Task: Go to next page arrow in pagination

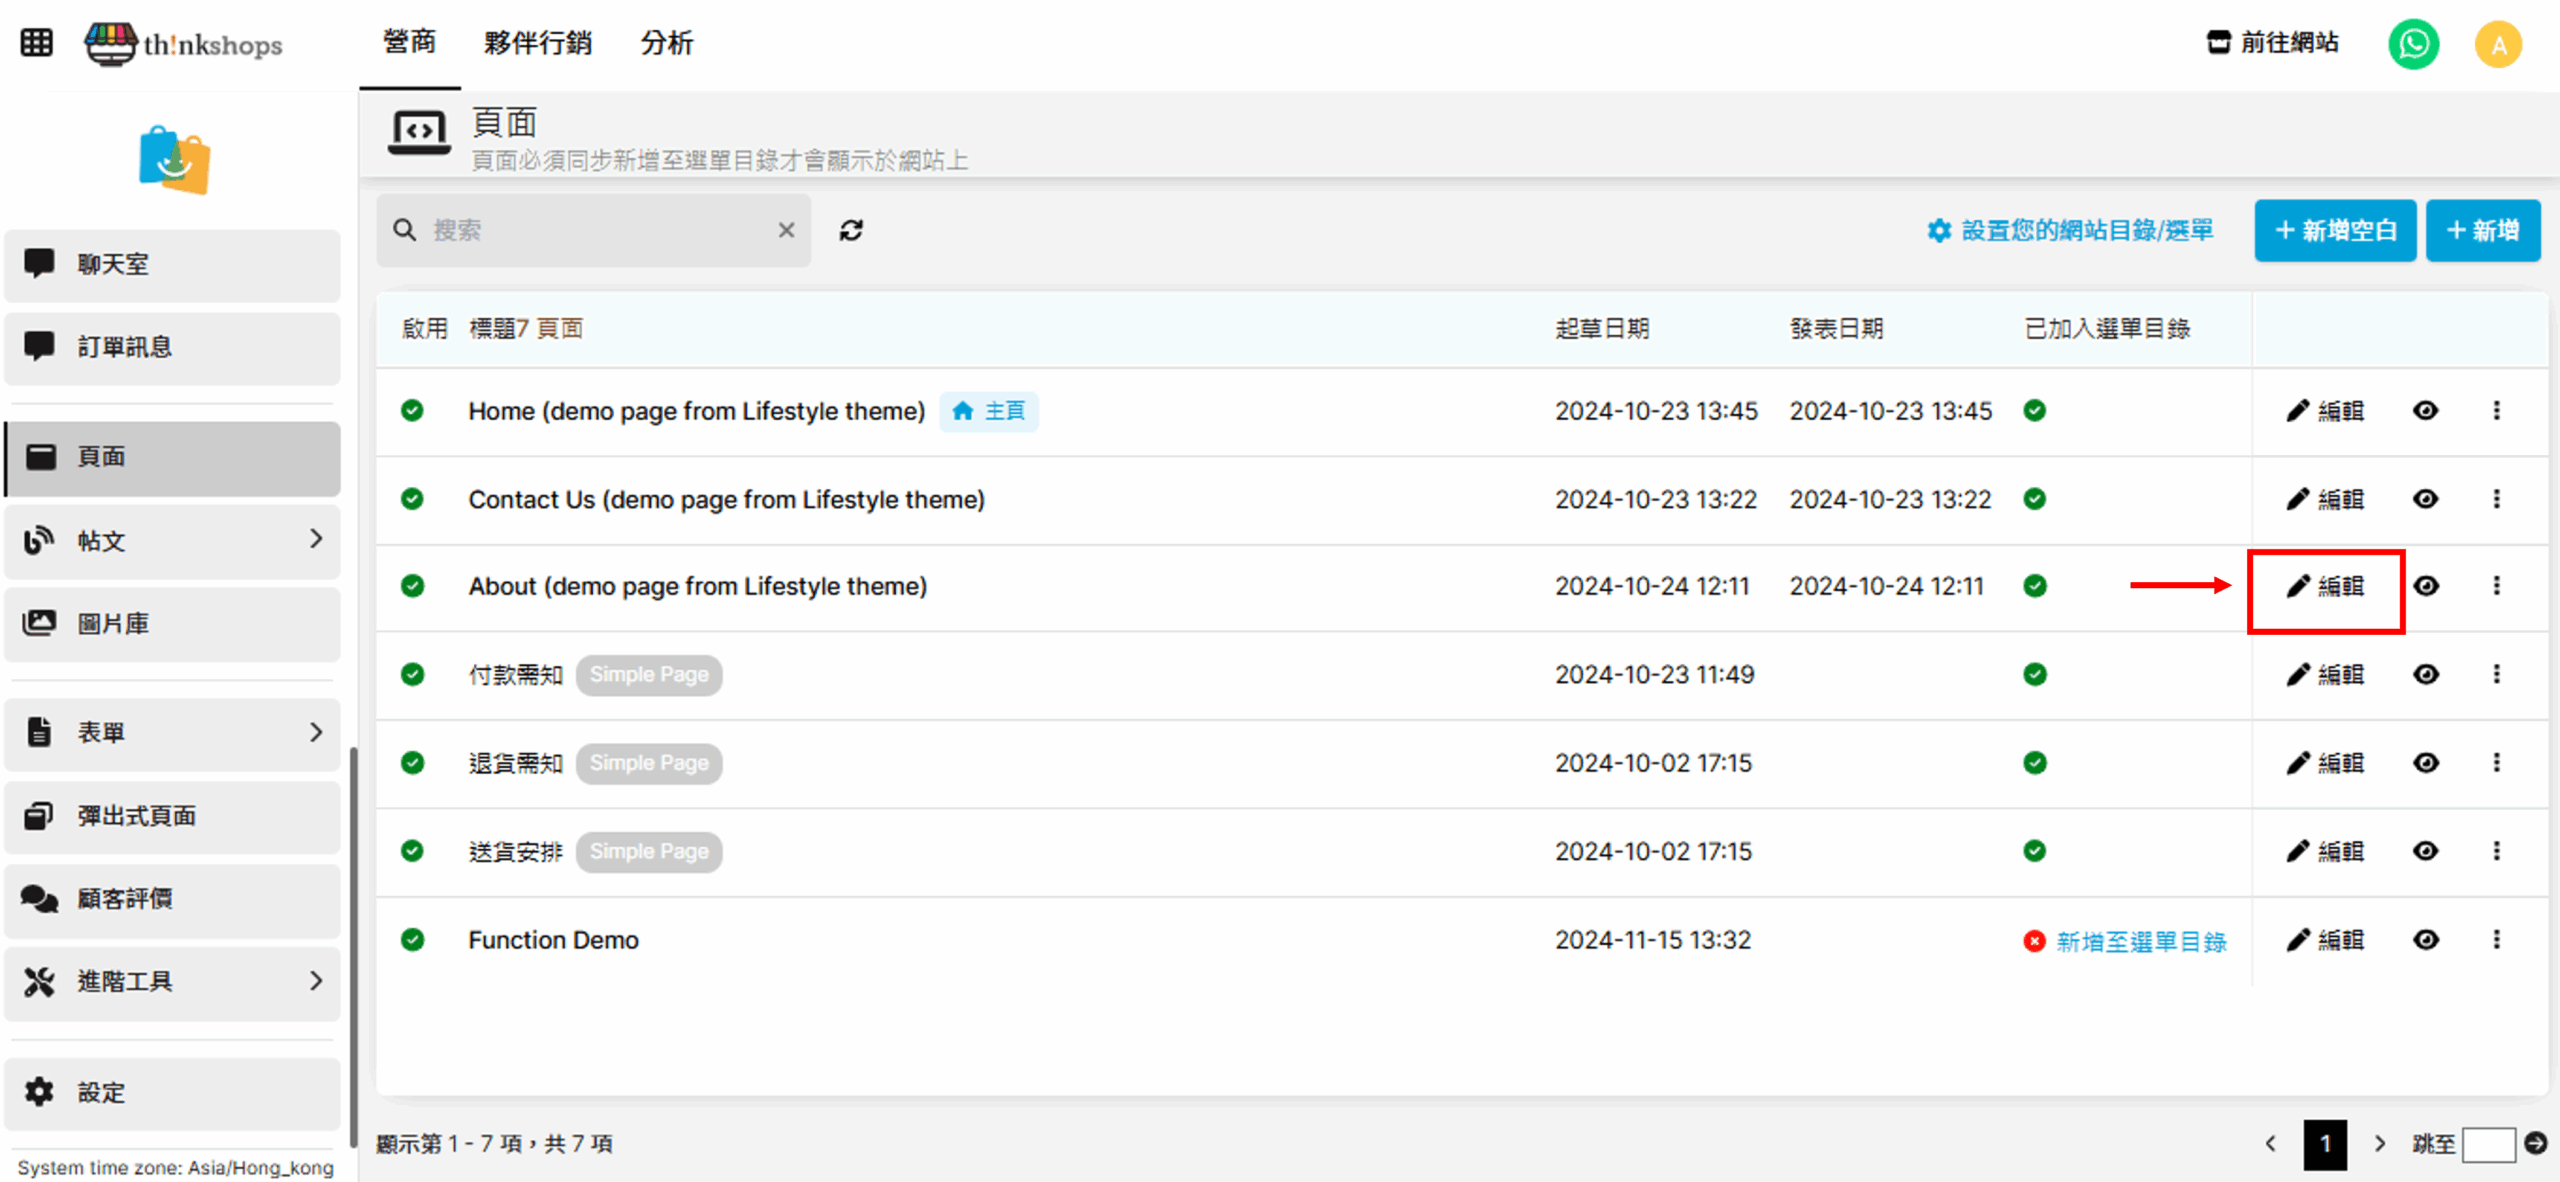Action: click(x=2380, y=1143)
